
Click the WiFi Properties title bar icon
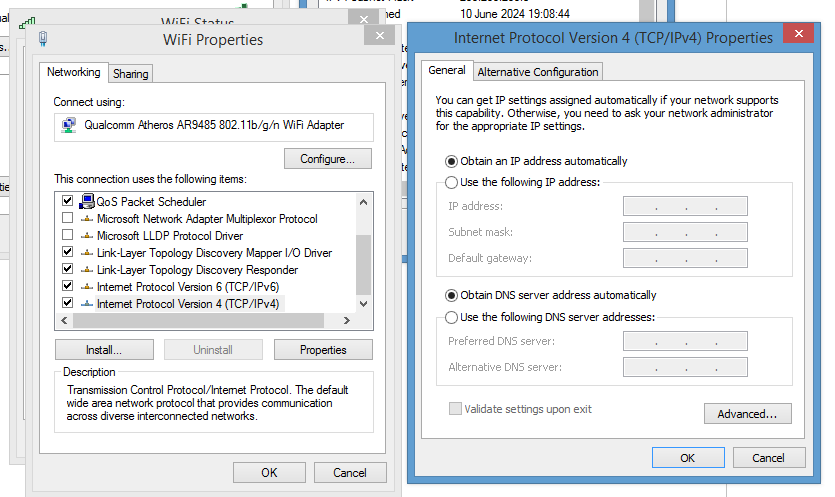(x=43, y=38)
